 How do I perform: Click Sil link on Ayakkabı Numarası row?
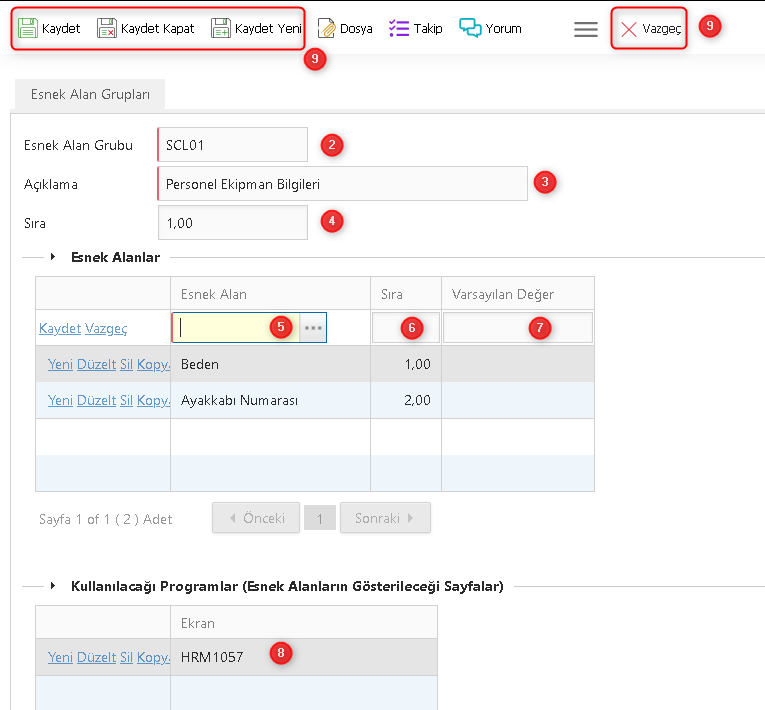coord(126,400)
